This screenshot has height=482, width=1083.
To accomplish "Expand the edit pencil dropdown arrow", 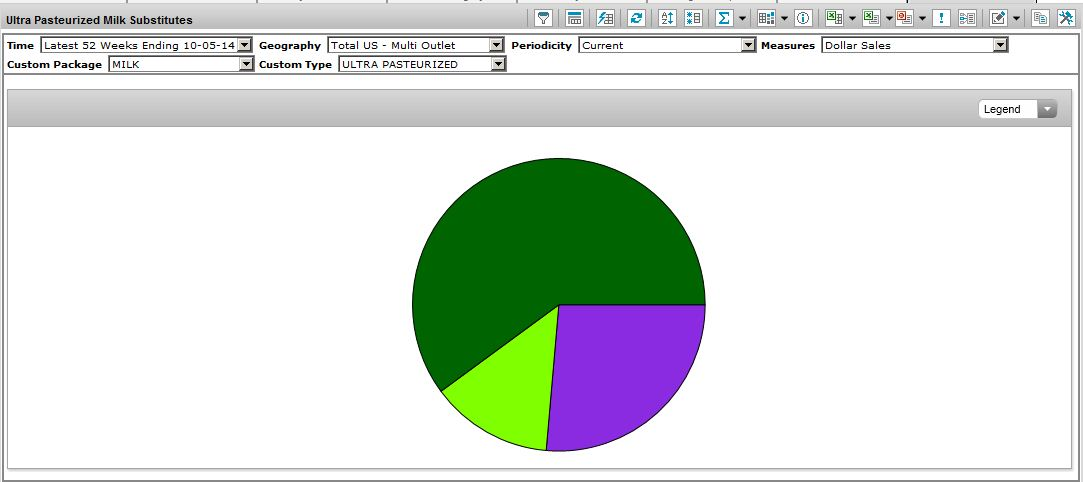I will click(x=1016, y=18).
